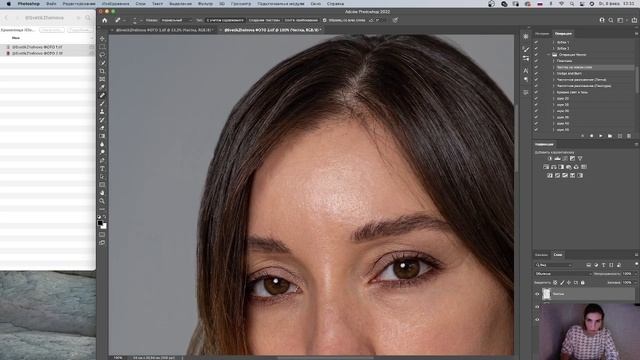Select Dodge and Burn action
Image resolution: width=640 pixels, height=360 pixels.
[569, 73]
